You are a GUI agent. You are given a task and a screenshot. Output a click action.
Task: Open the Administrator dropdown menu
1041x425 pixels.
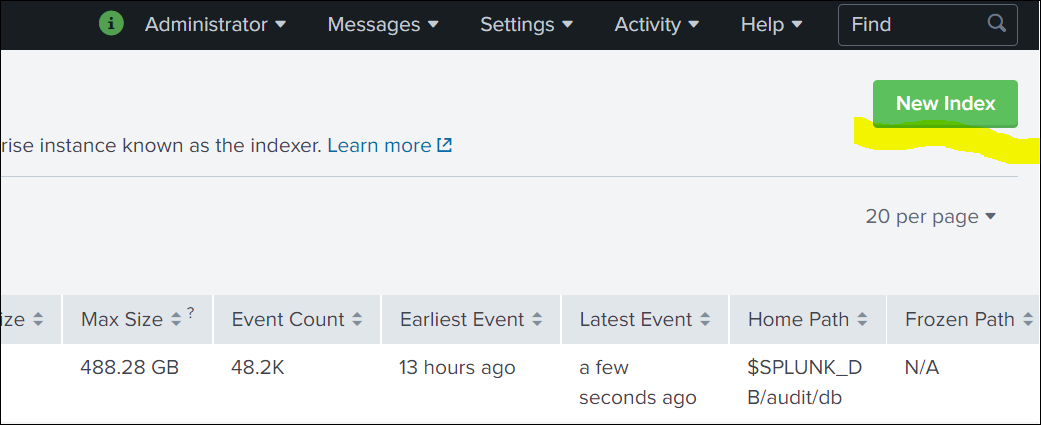[215, 24]
